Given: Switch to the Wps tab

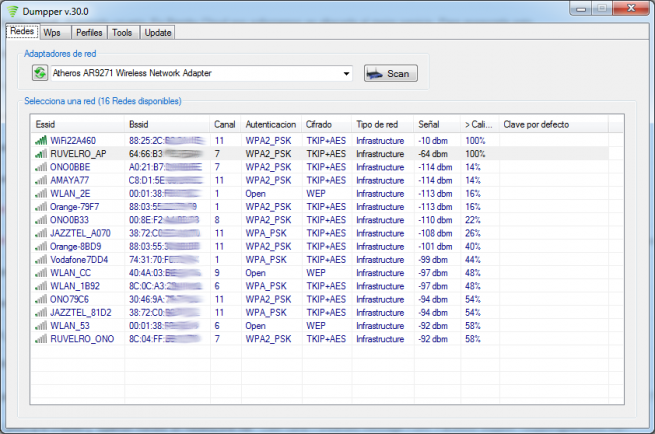Looking at the screenshot, I should [52, 32].
